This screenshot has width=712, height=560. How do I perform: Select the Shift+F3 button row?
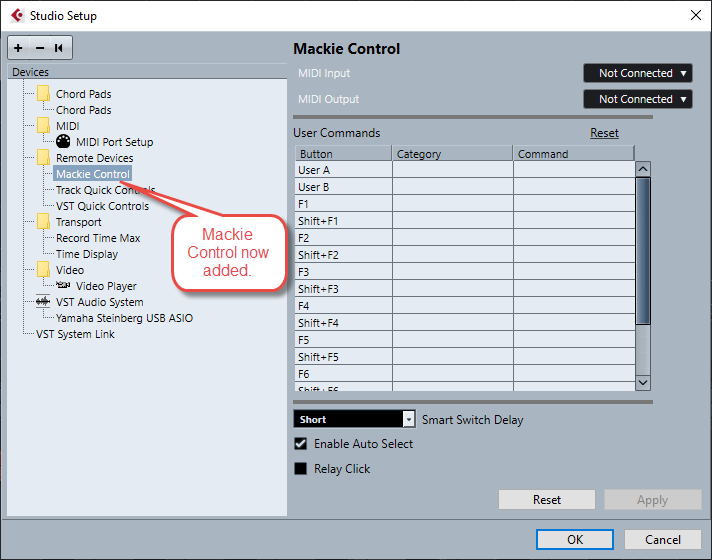(465, 289)
